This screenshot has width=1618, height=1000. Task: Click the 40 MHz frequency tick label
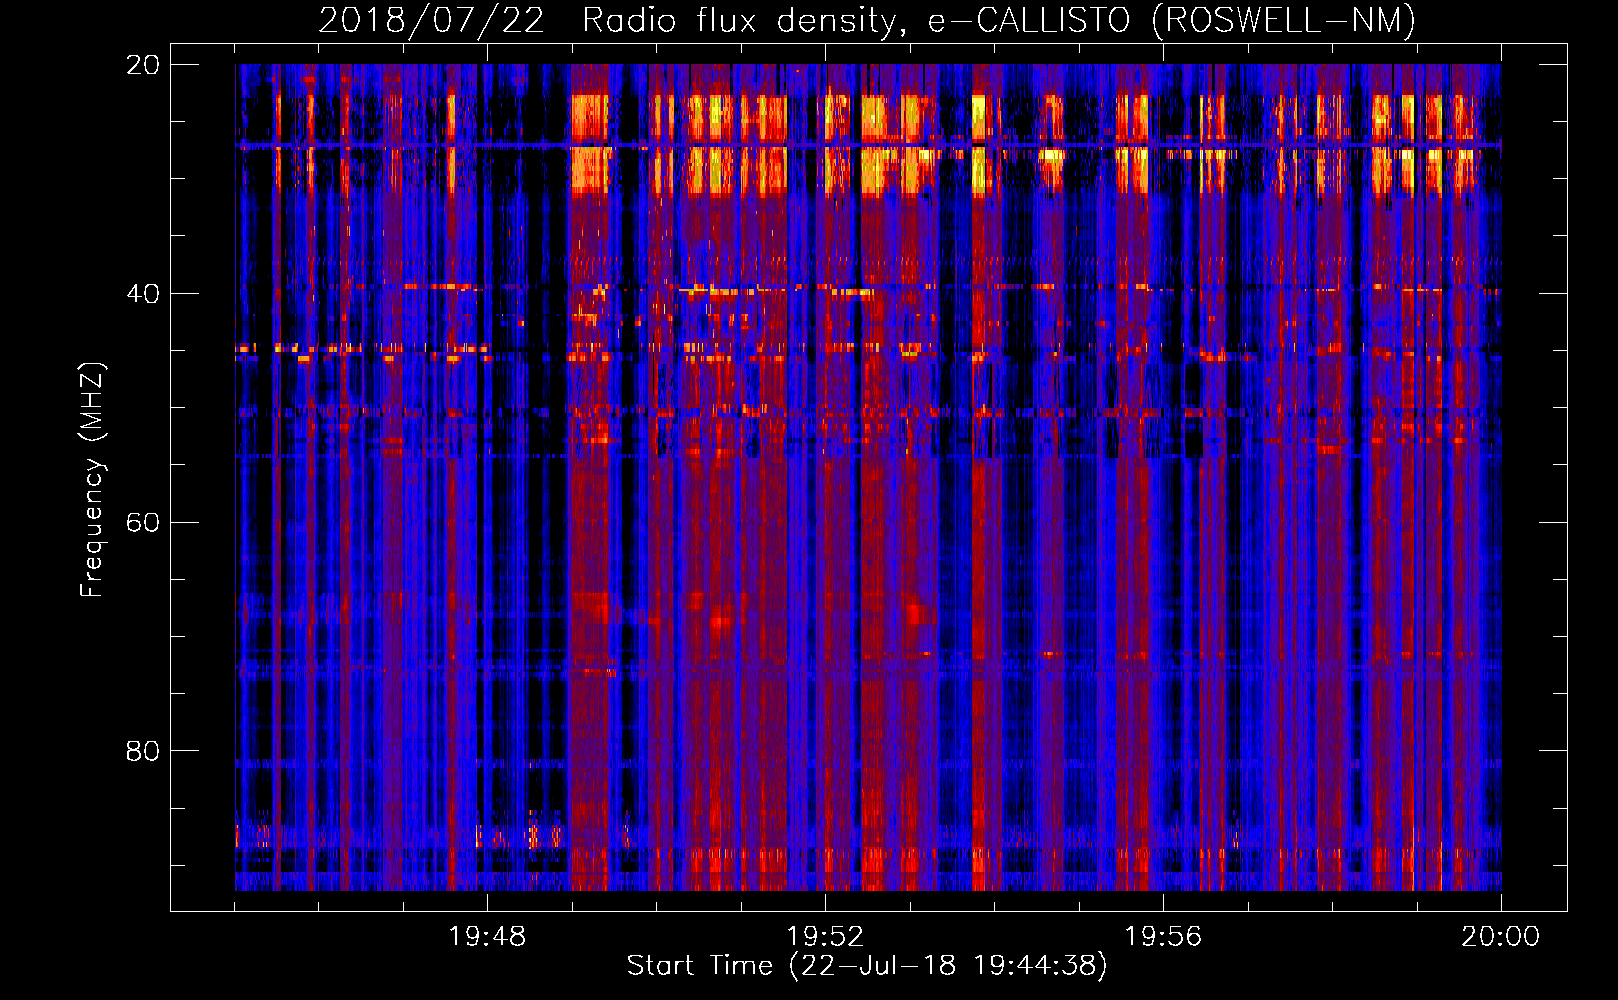click(x=143, y=294)
